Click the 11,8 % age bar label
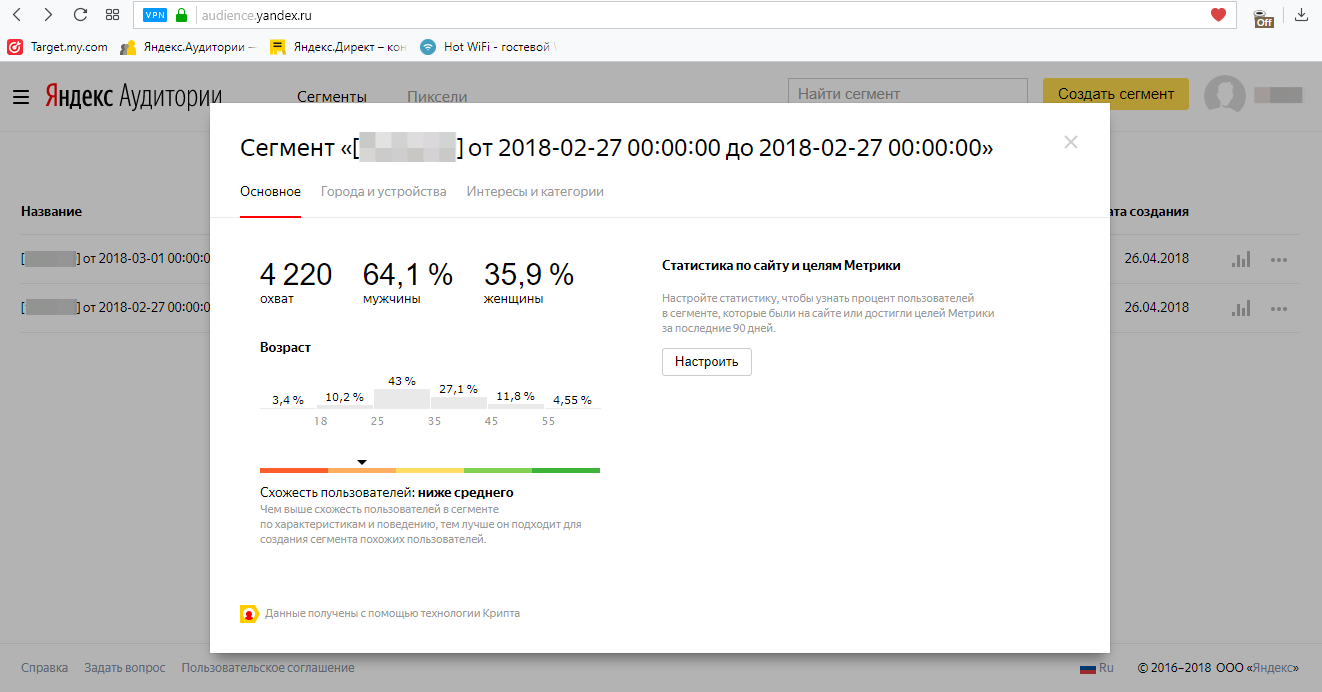The image size is (1322, 692). click(515, 396)
